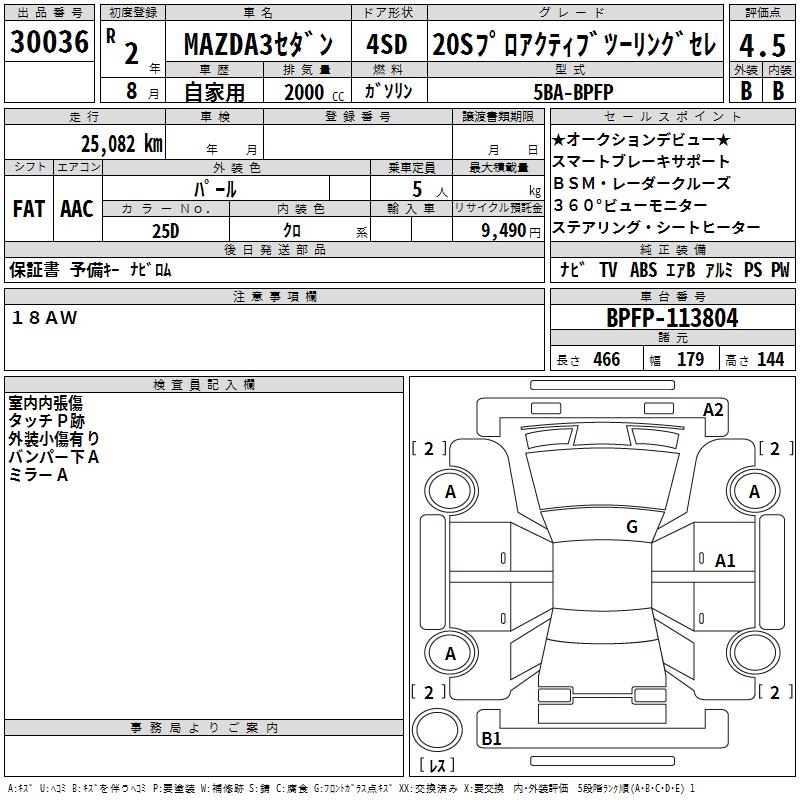
Task: Select the セールスポイント header
Action: click(672, 117)
